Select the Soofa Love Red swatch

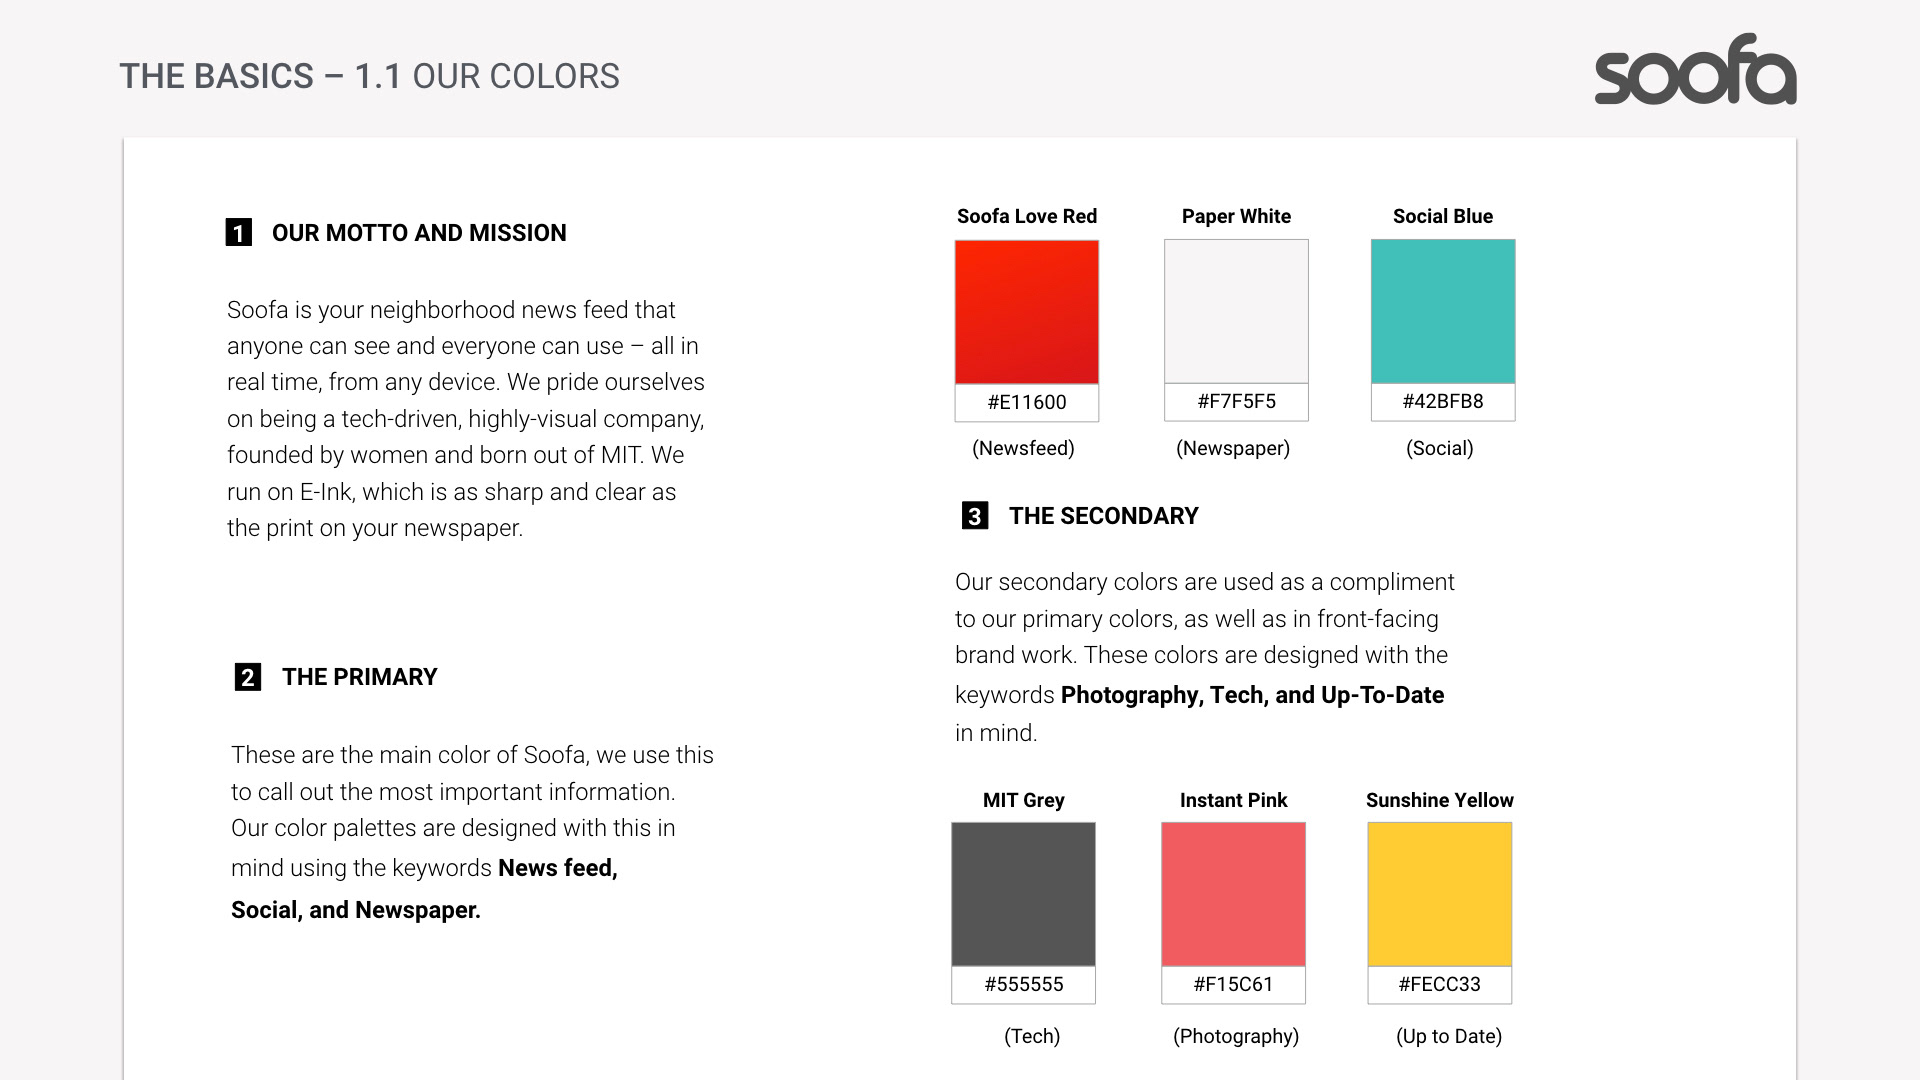point(1026,312)
